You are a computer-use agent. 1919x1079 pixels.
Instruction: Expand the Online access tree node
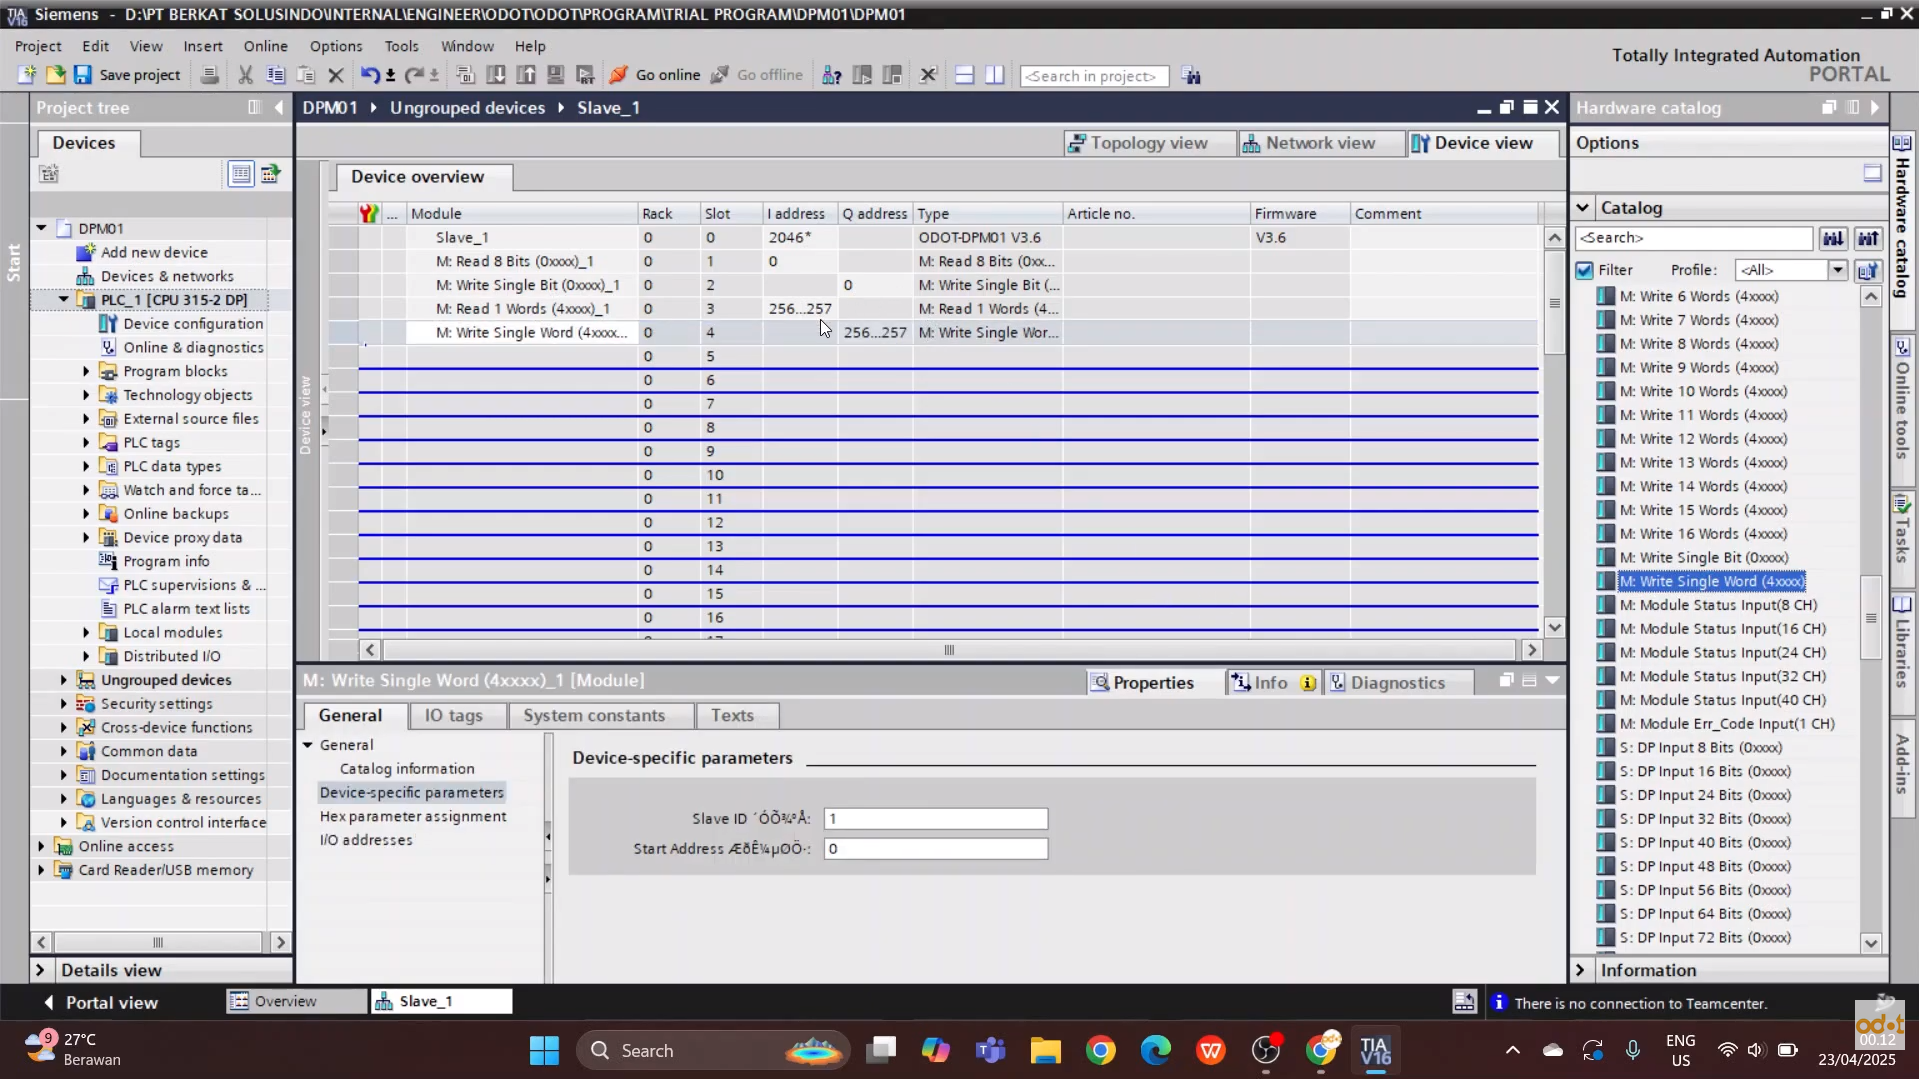click(x=41, y=846)
